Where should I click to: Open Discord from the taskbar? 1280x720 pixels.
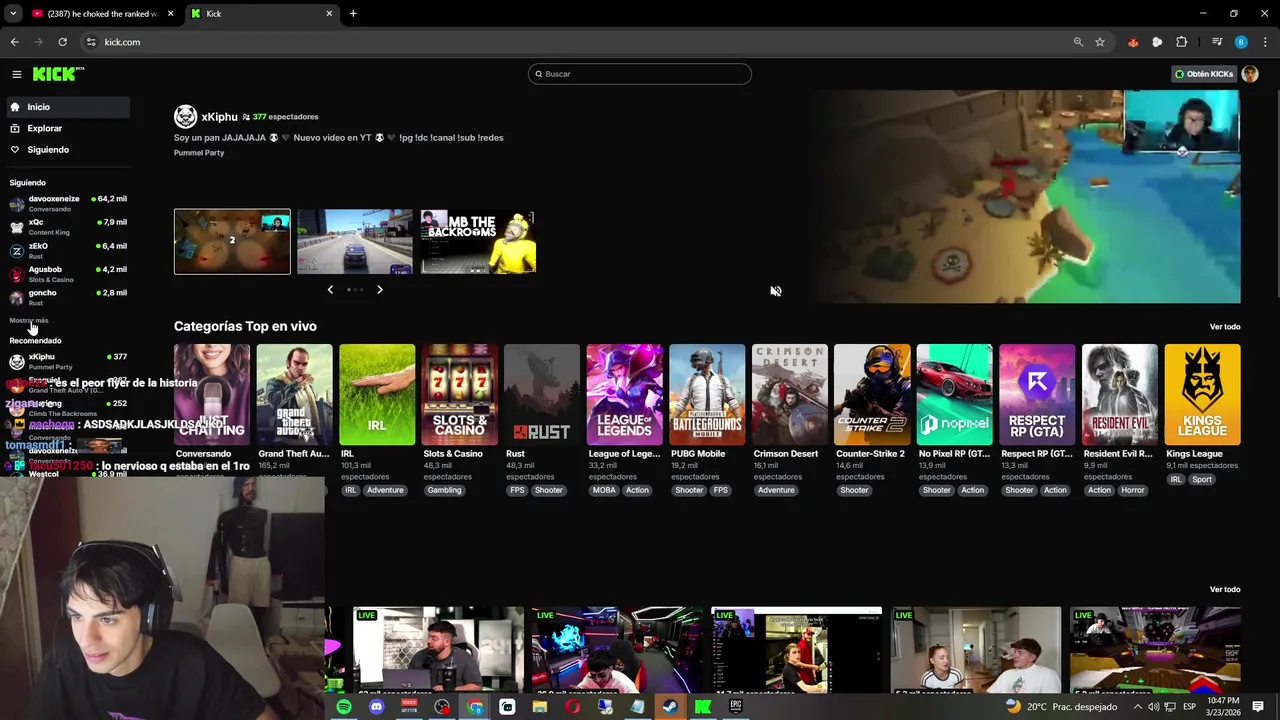376,707
